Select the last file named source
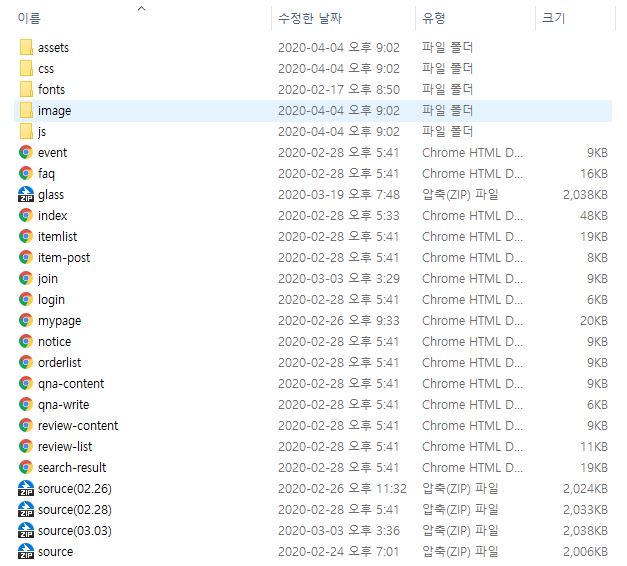Viewport: 627px width, 566px height. coord(56,552)
